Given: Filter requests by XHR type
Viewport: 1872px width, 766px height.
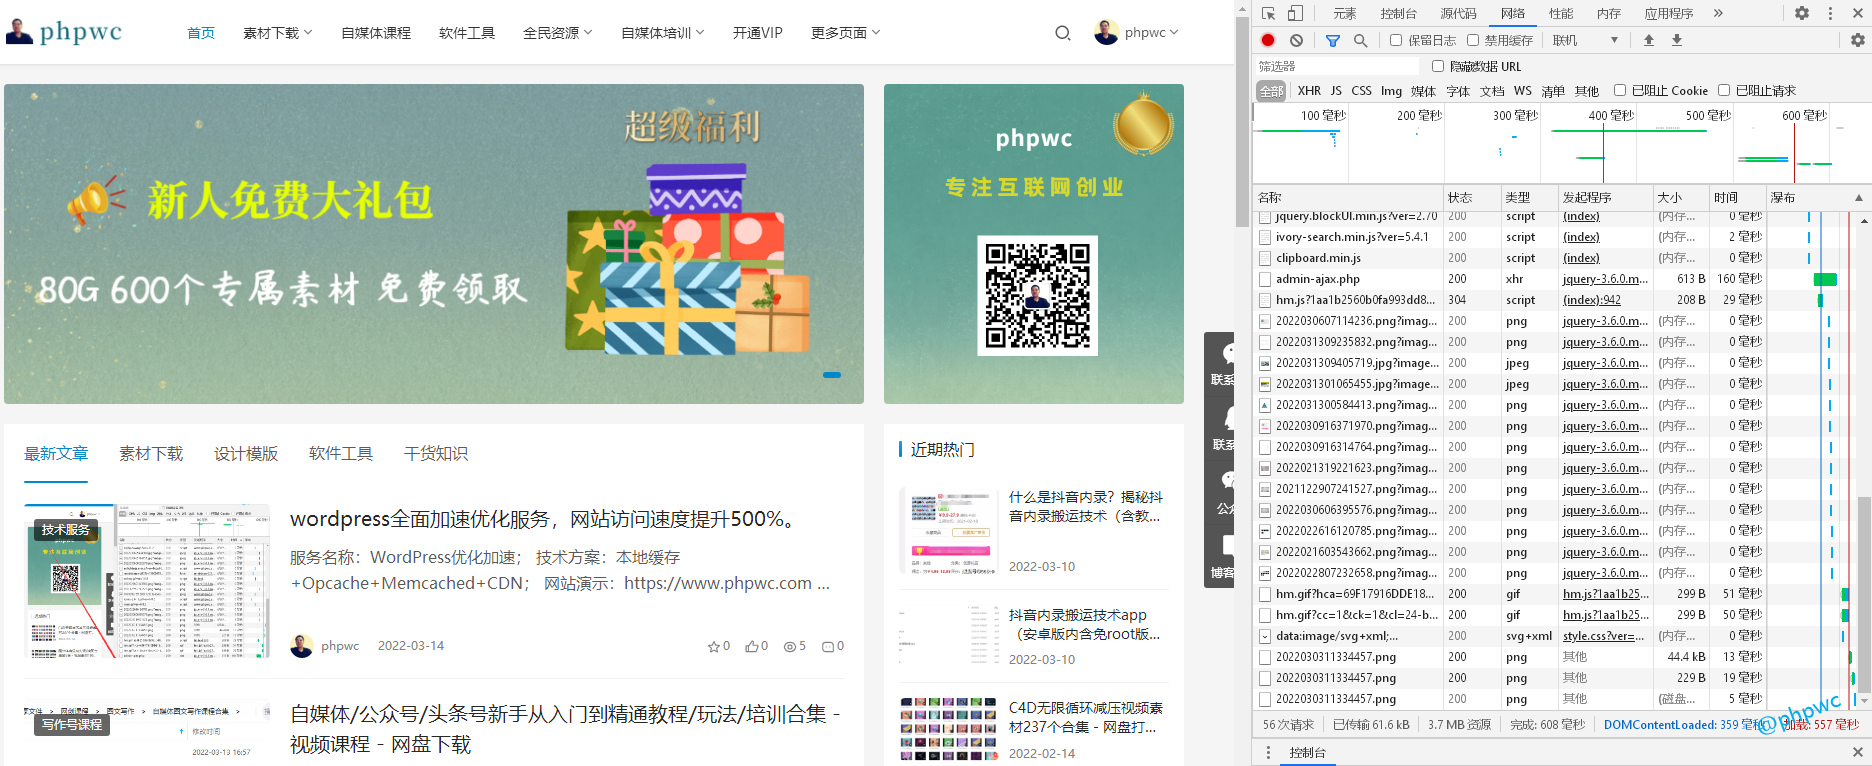Looking at the screenshot, I should [1309, 91].
